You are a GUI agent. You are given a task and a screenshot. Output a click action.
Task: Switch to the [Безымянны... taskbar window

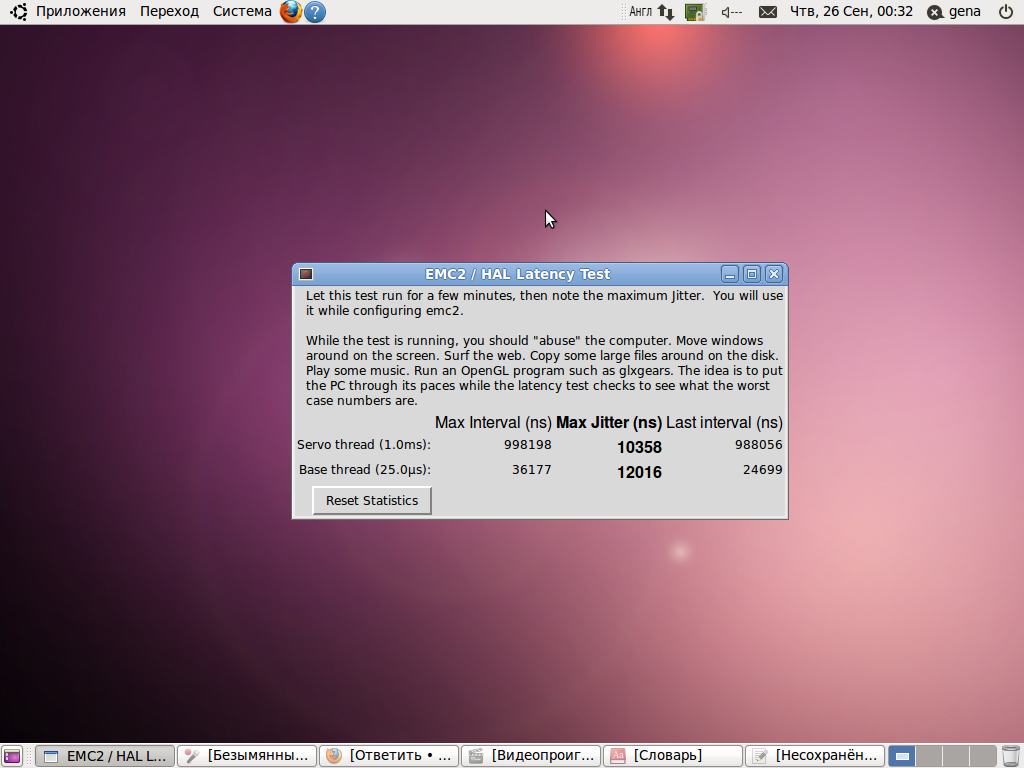point(247,756)
